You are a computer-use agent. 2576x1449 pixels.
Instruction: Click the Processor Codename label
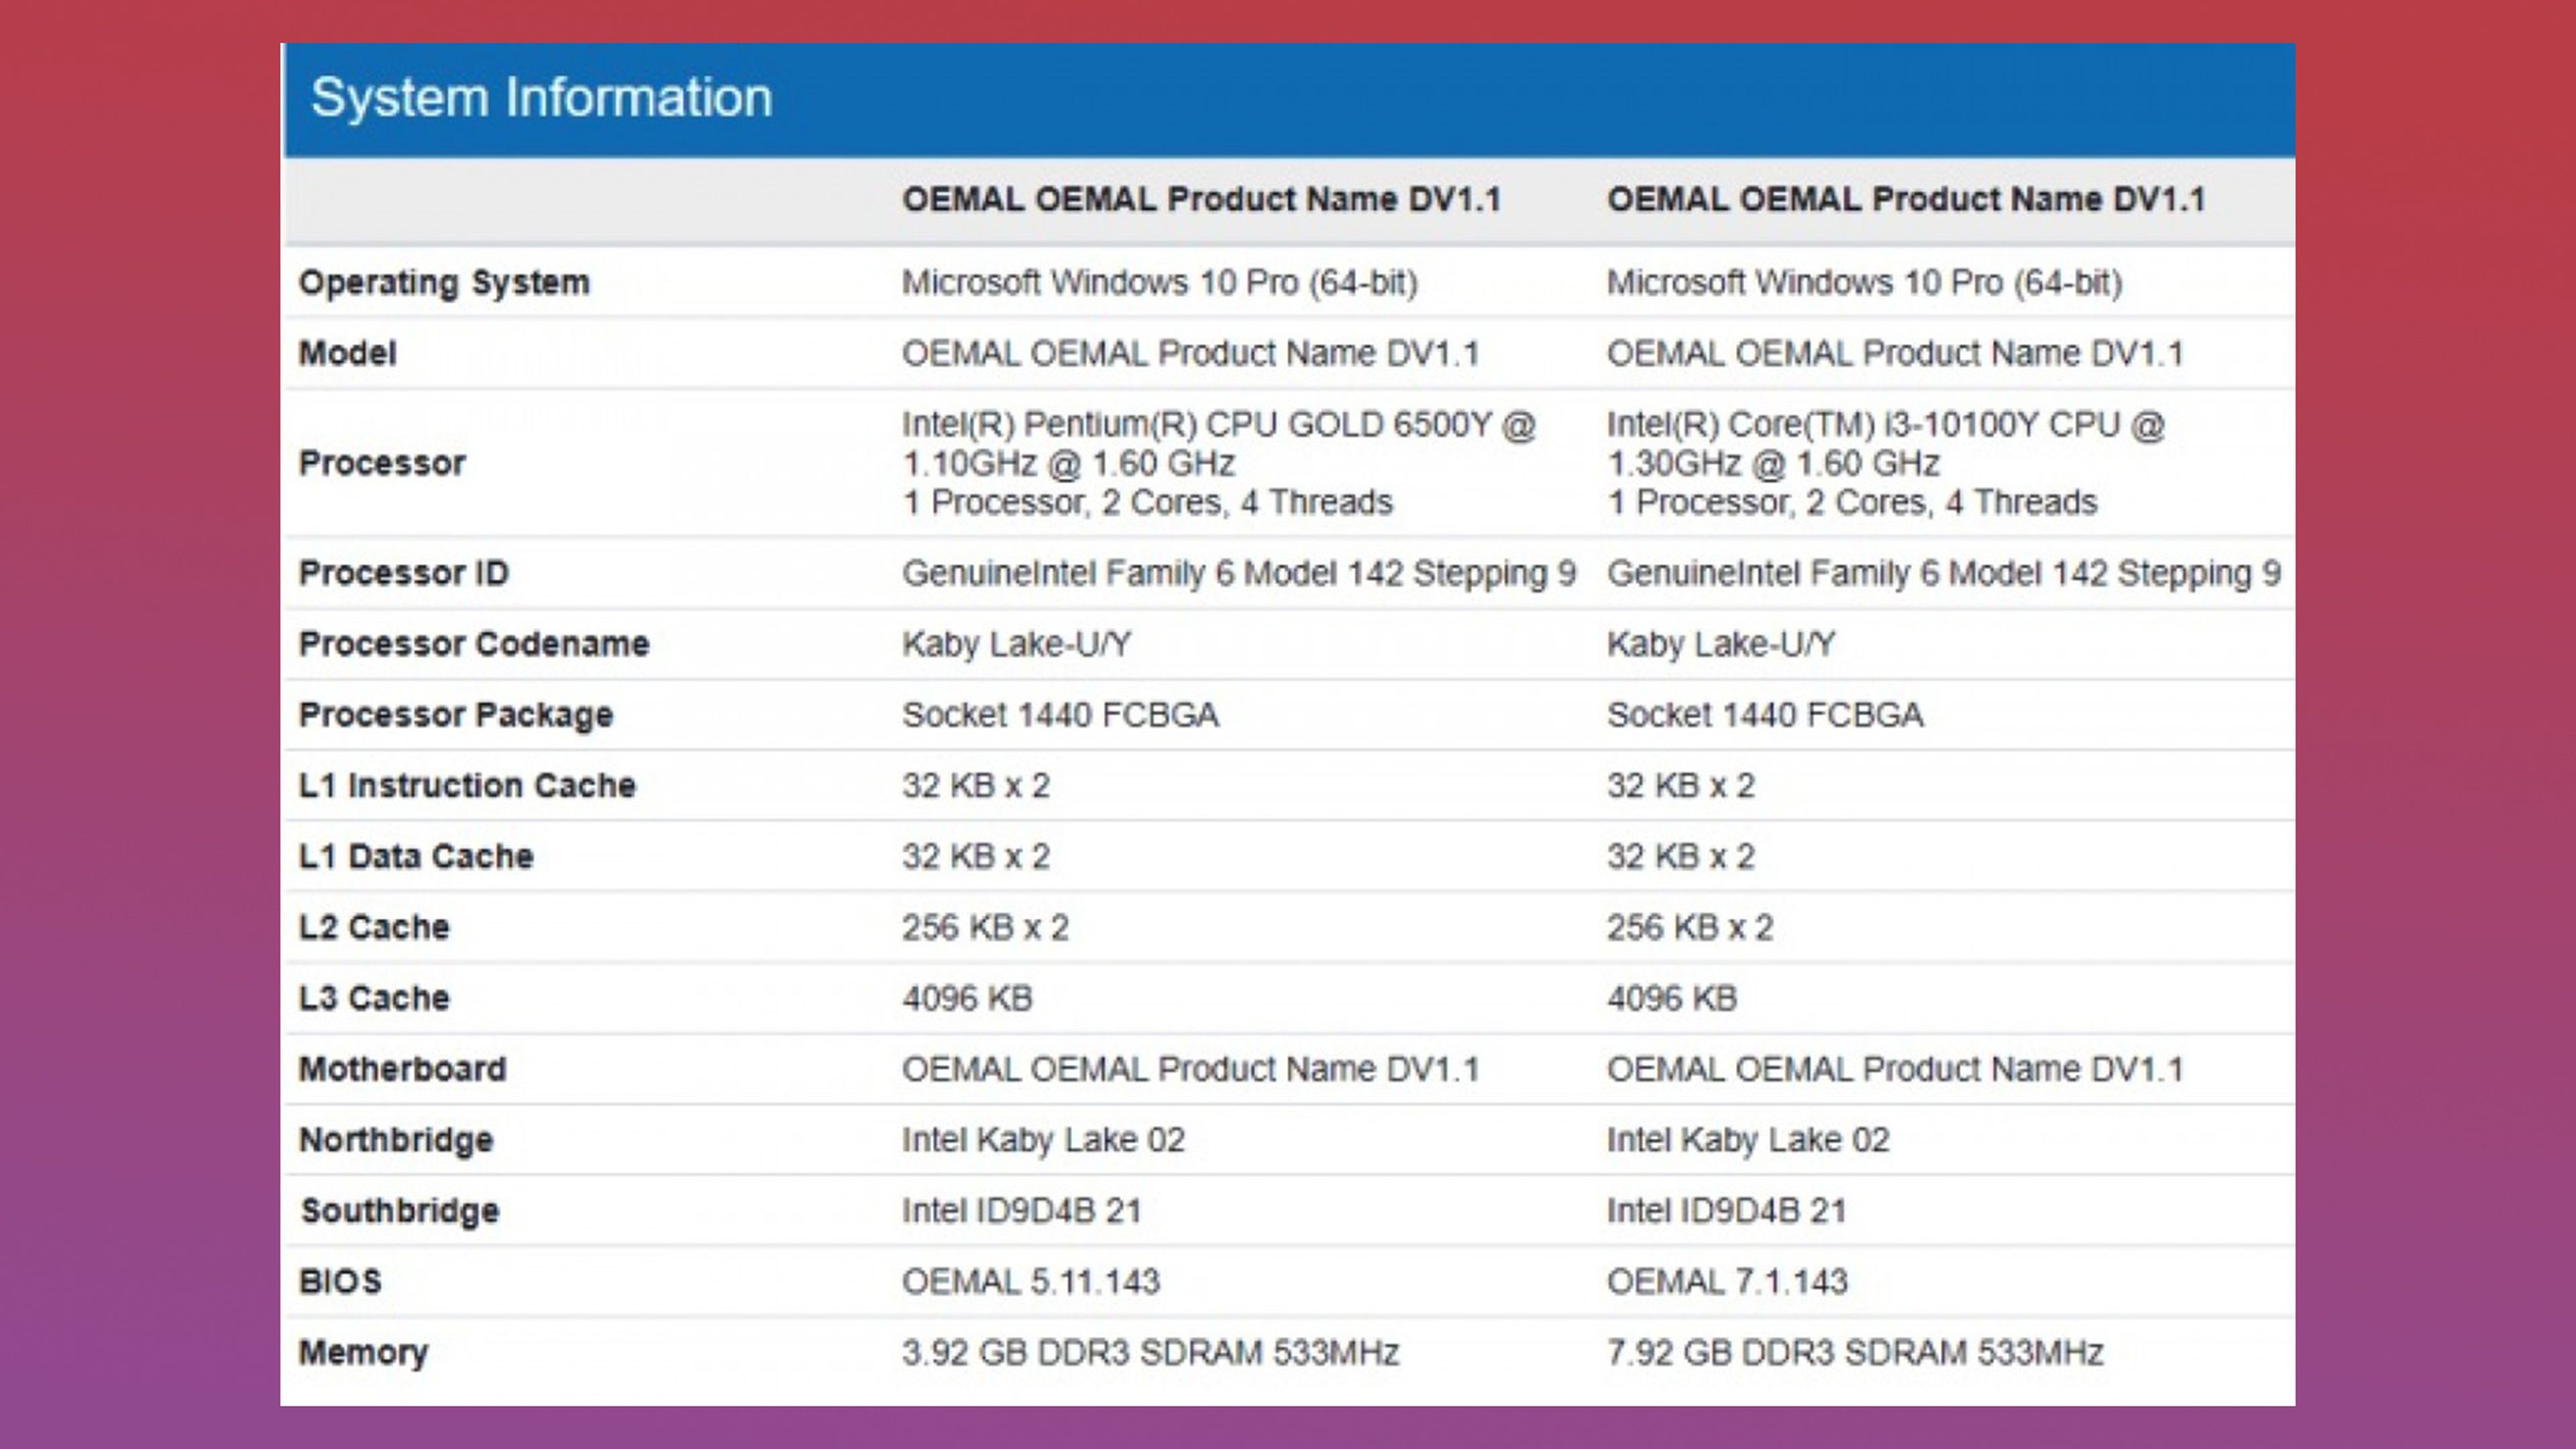pos(474,644)
